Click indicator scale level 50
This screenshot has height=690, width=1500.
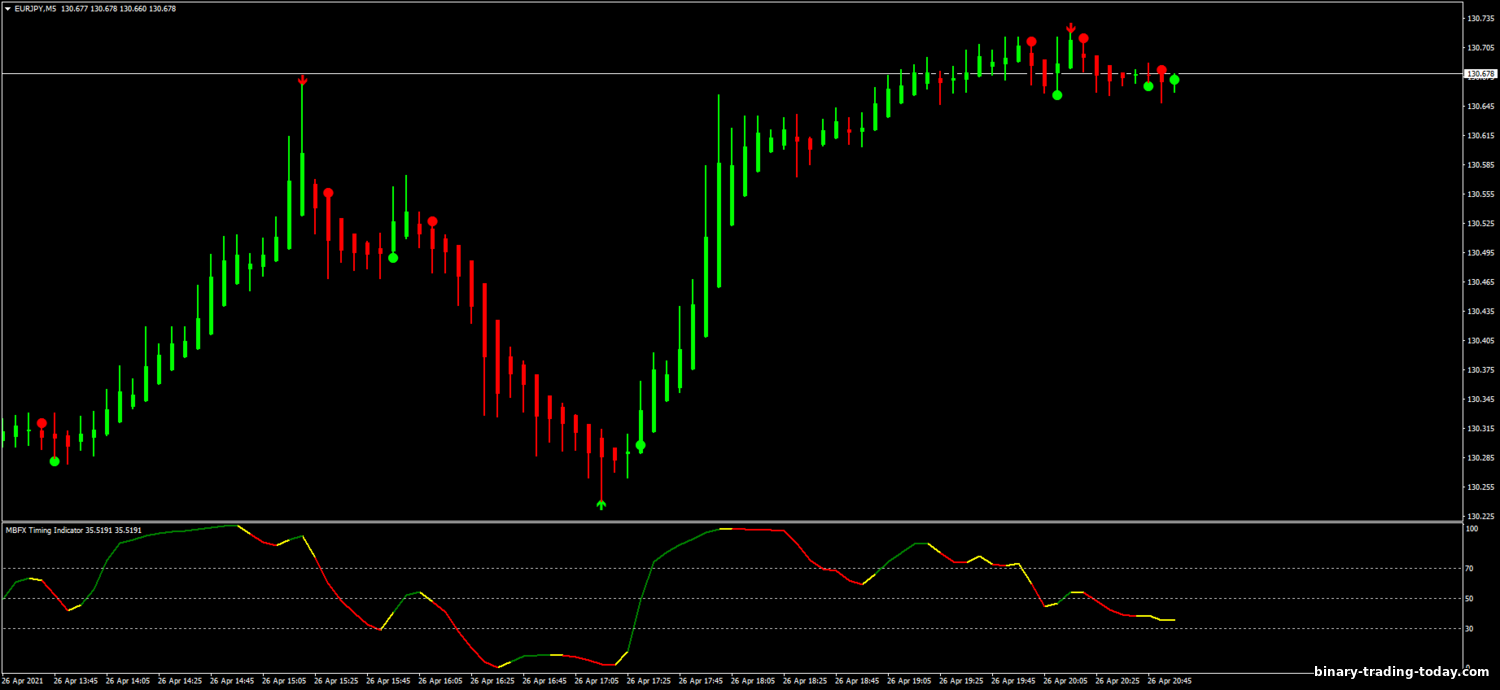(1470, 599)
